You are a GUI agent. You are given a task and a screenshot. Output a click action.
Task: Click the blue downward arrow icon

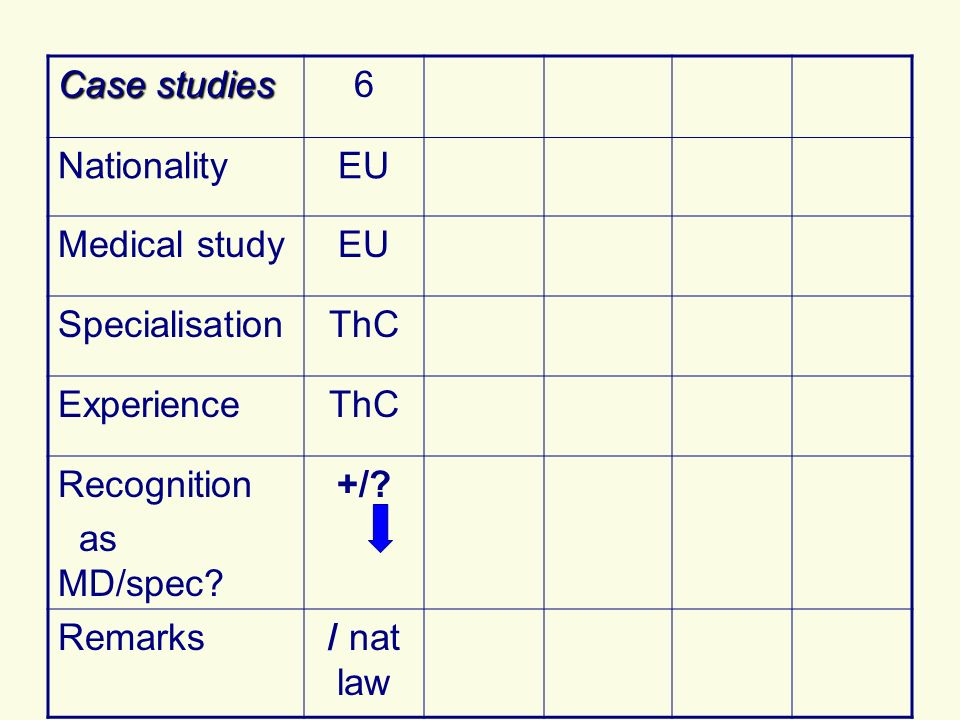[380, 528]
